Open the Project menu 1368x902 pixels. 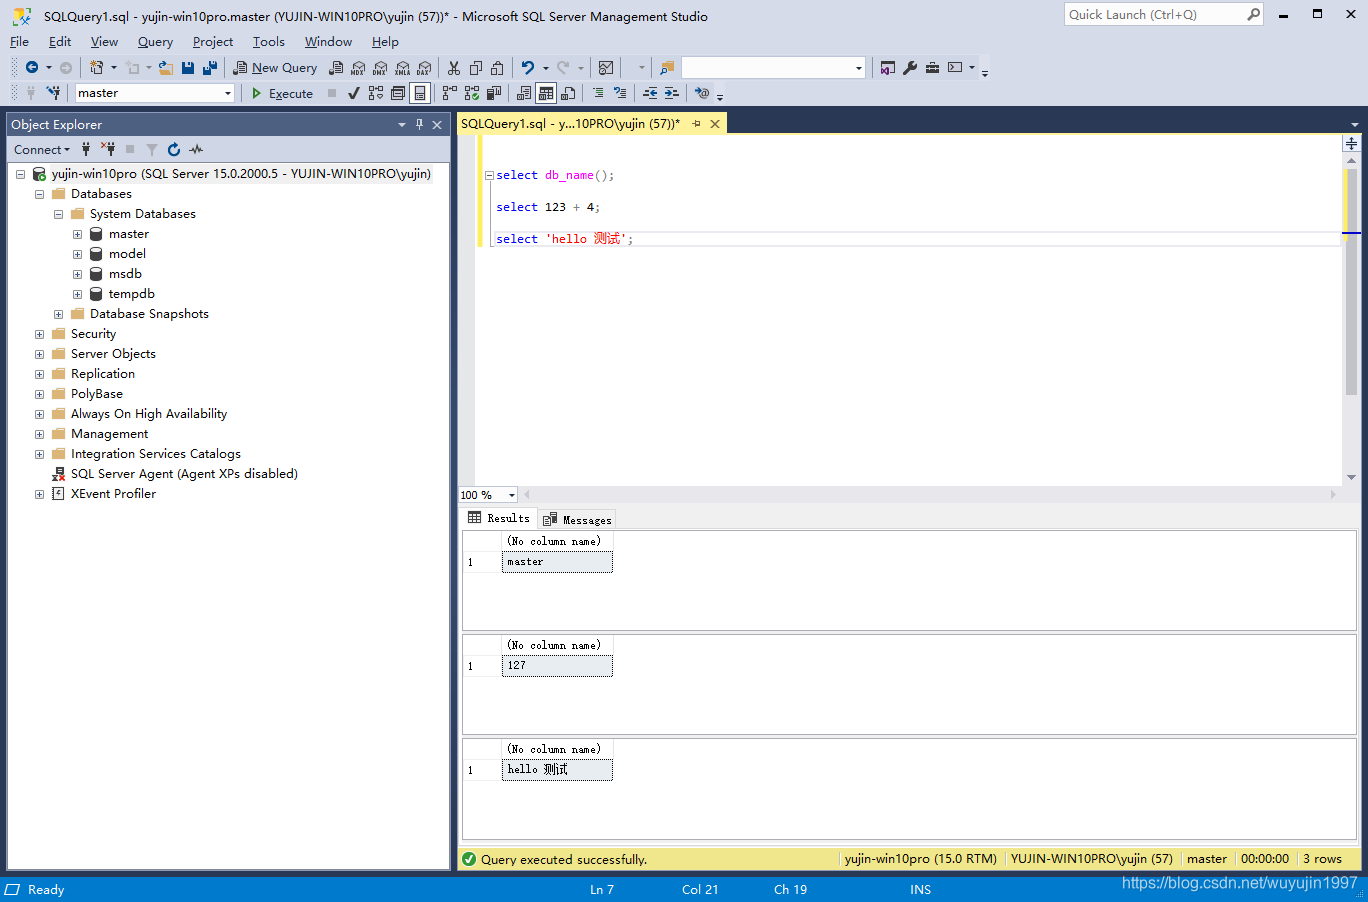[212, 42]
